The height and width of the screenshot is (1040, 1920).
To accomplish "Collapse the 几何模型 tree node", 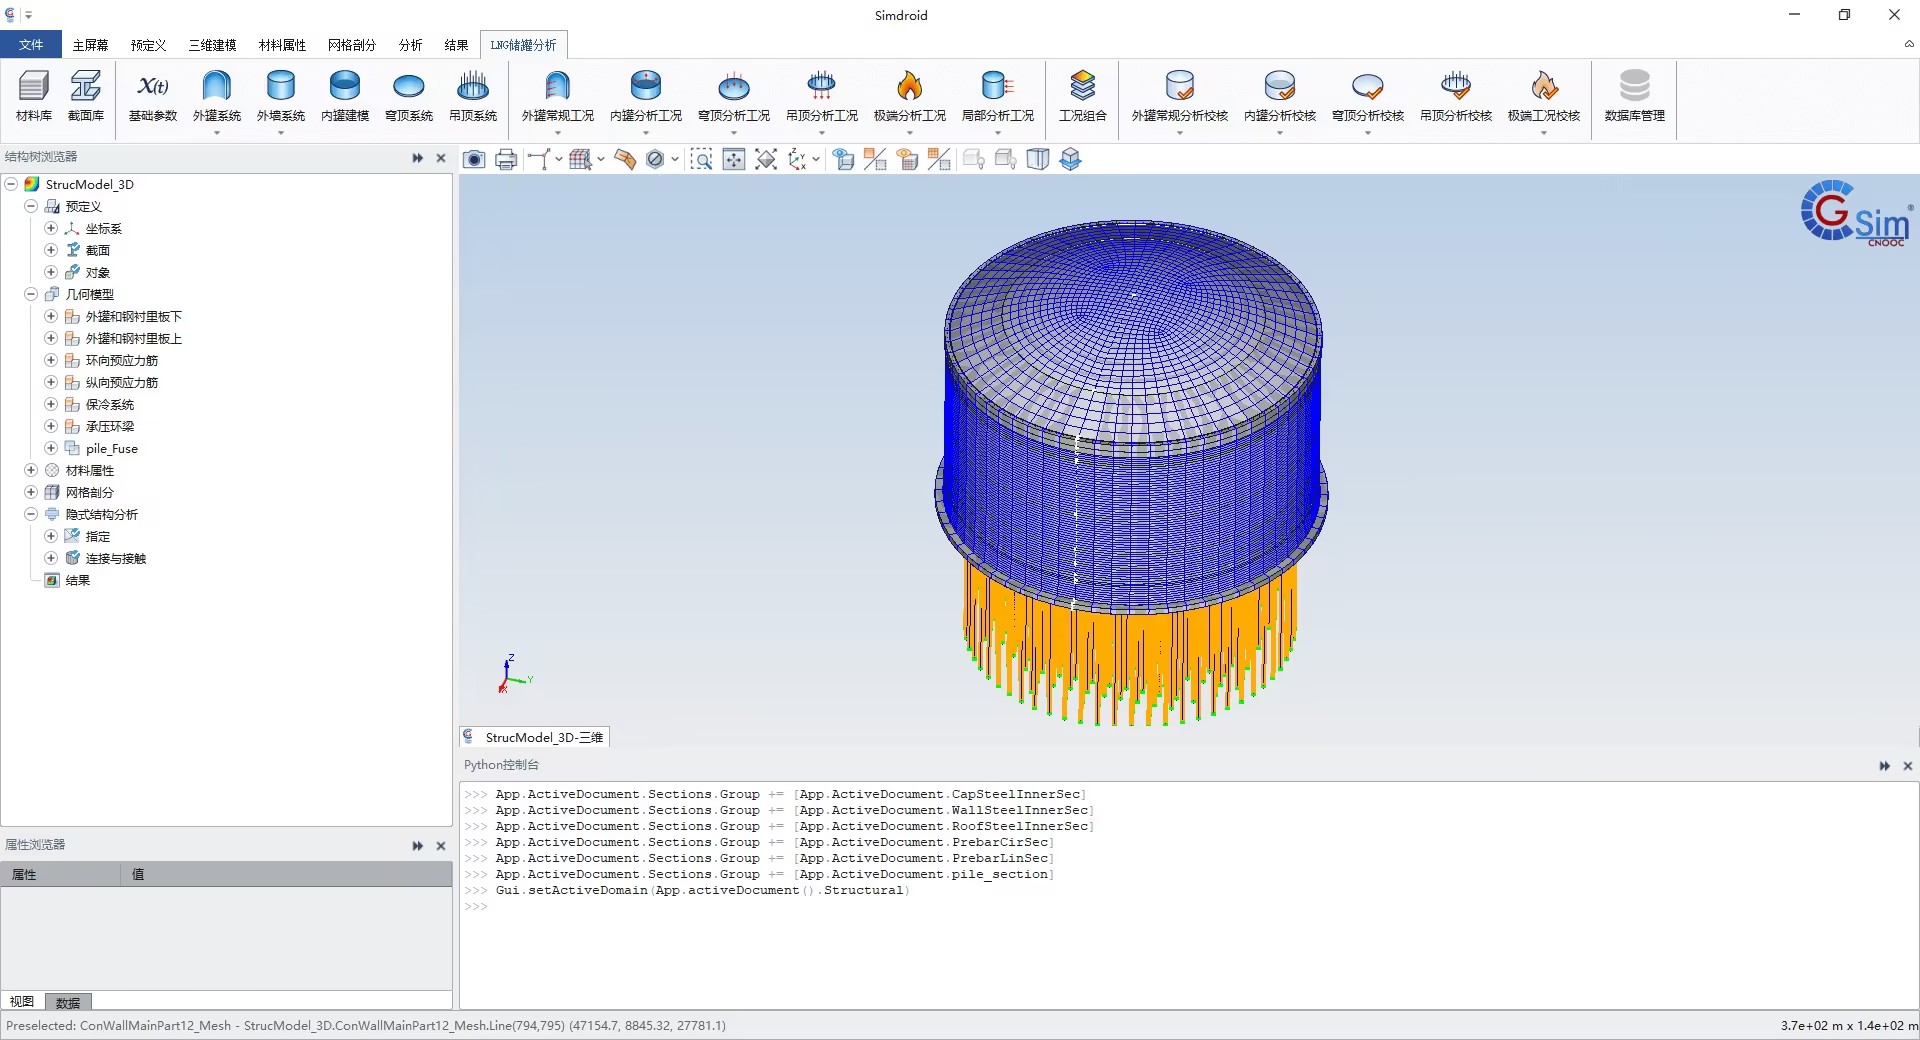I will pos(31,295).
